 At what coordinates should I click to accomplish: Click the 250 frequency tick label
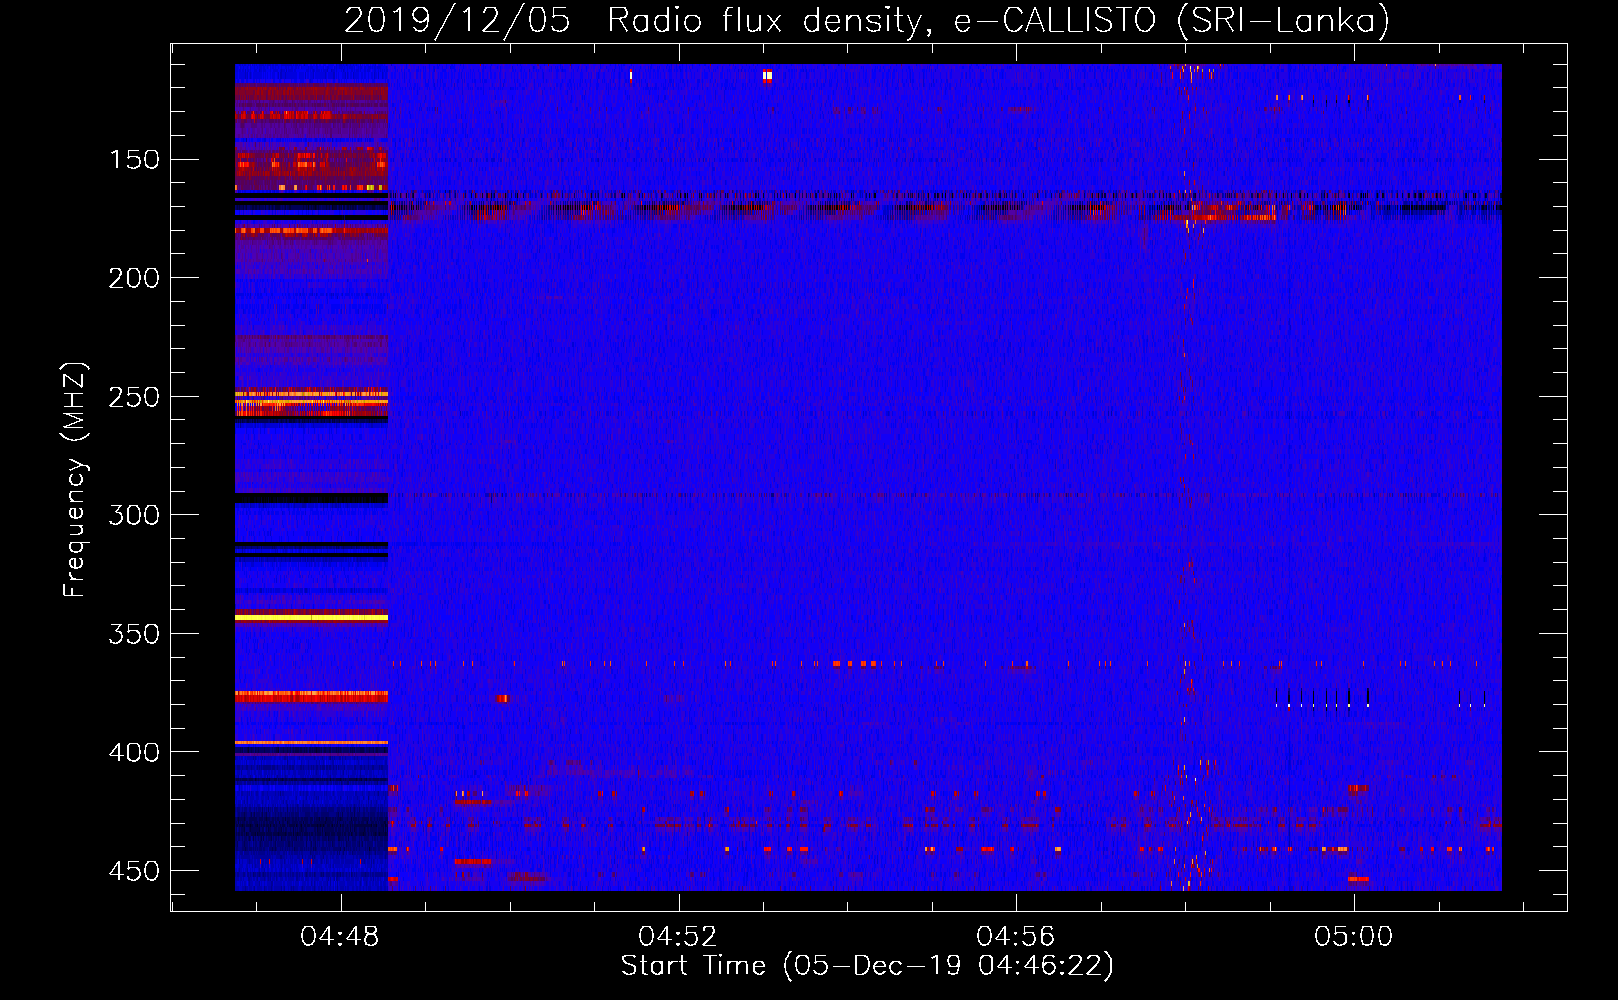click(134, 397)
